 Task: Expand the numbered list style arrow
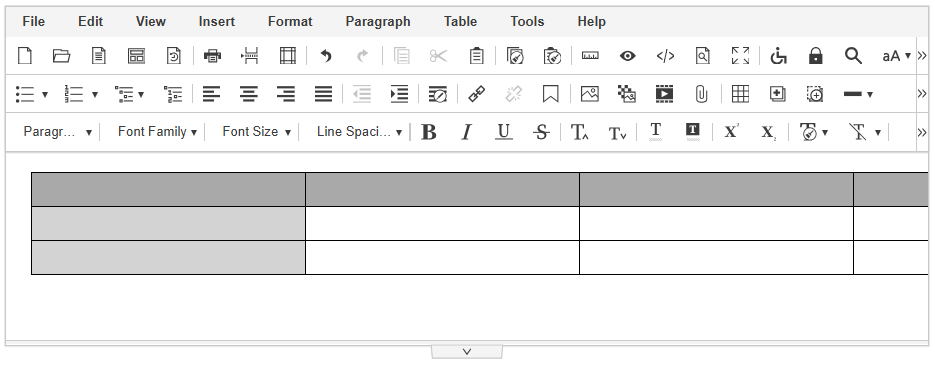coord(95,94)
